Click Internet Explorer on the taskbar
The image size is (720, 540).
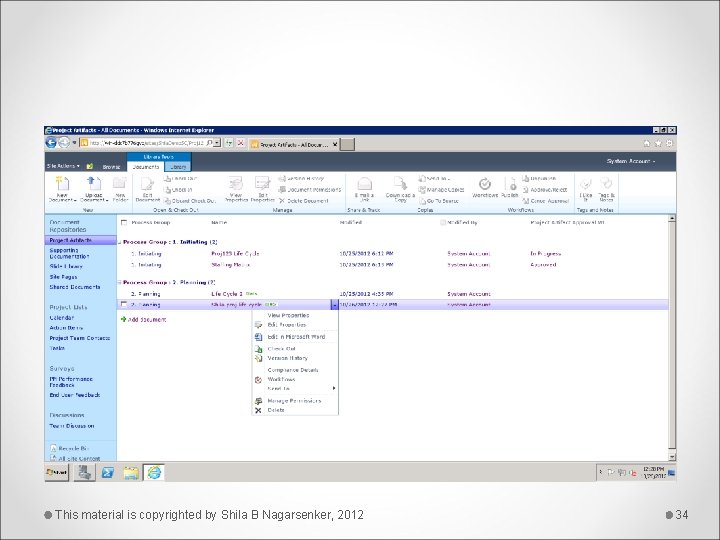tap(154, 472)
